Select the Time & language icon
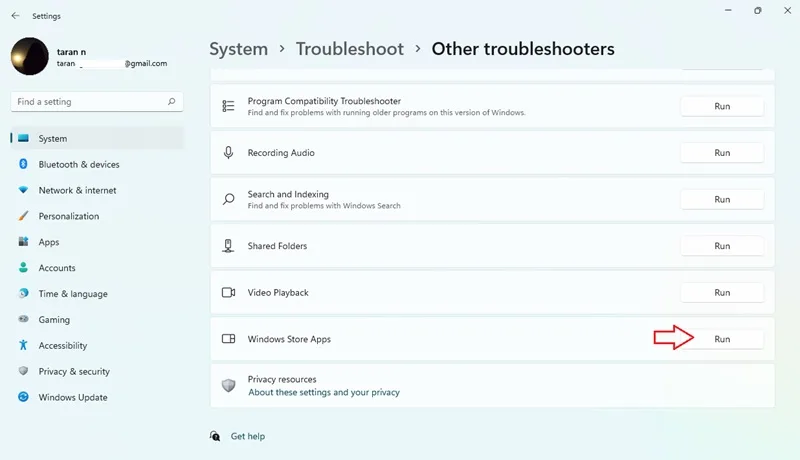Viewport: 800px width, 460px height. pyautogui.click(x=23, y=293)
